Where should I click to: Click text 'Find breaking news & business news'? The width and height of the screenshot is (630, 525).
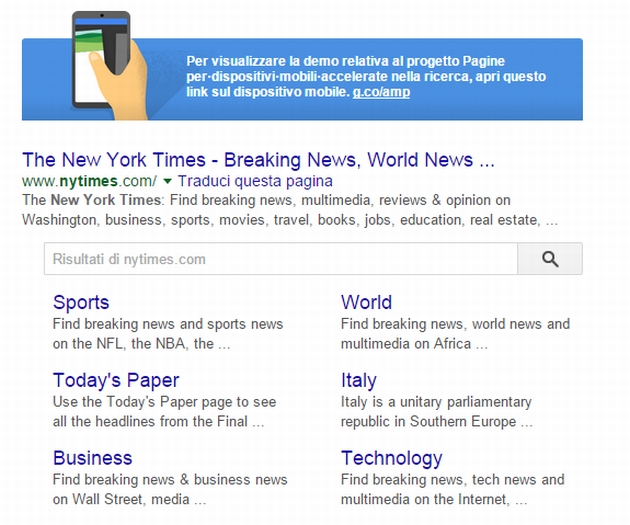click(x=170, y=480)
